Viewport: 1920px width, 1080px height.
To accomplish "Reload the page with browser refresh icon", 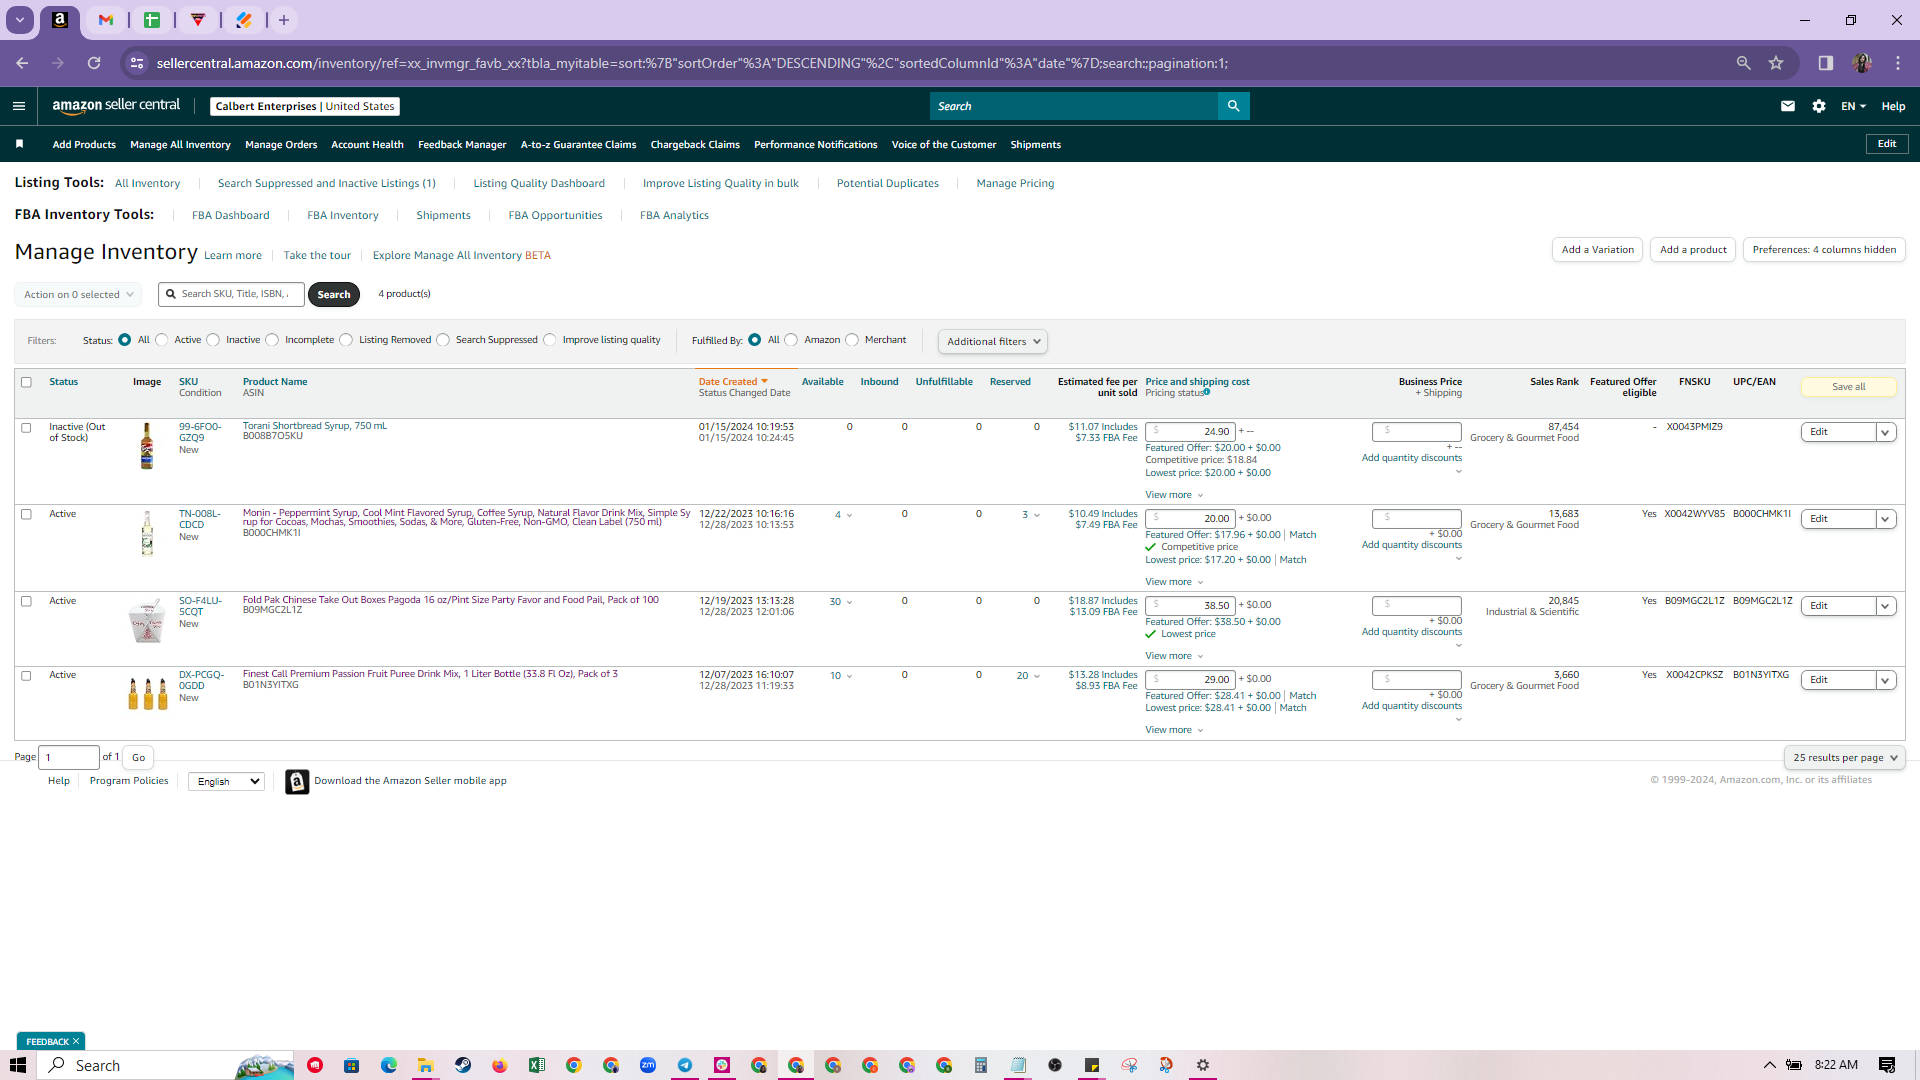I will click(x=94, y=63).
